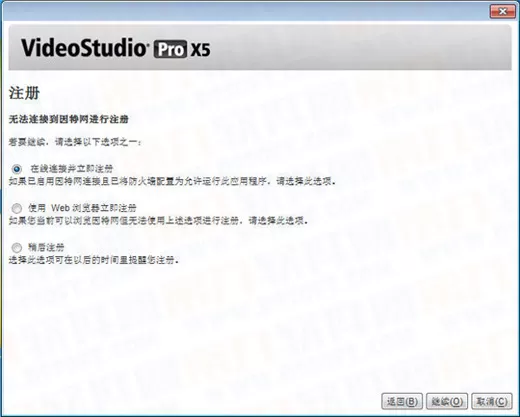Image resolution: width=520 pixels, height=417 pixels.
Task: Click the VideoStudio Pro X5 logo
Action: [x=116, y=48]
